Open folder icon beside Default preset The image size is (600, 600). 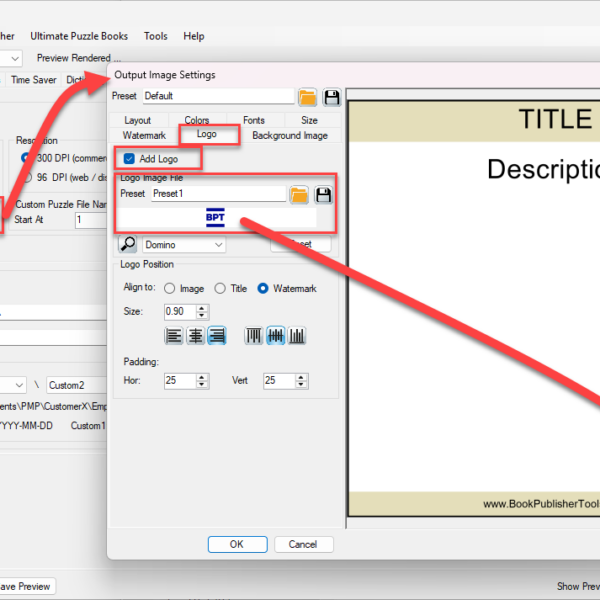pos(307,97)
